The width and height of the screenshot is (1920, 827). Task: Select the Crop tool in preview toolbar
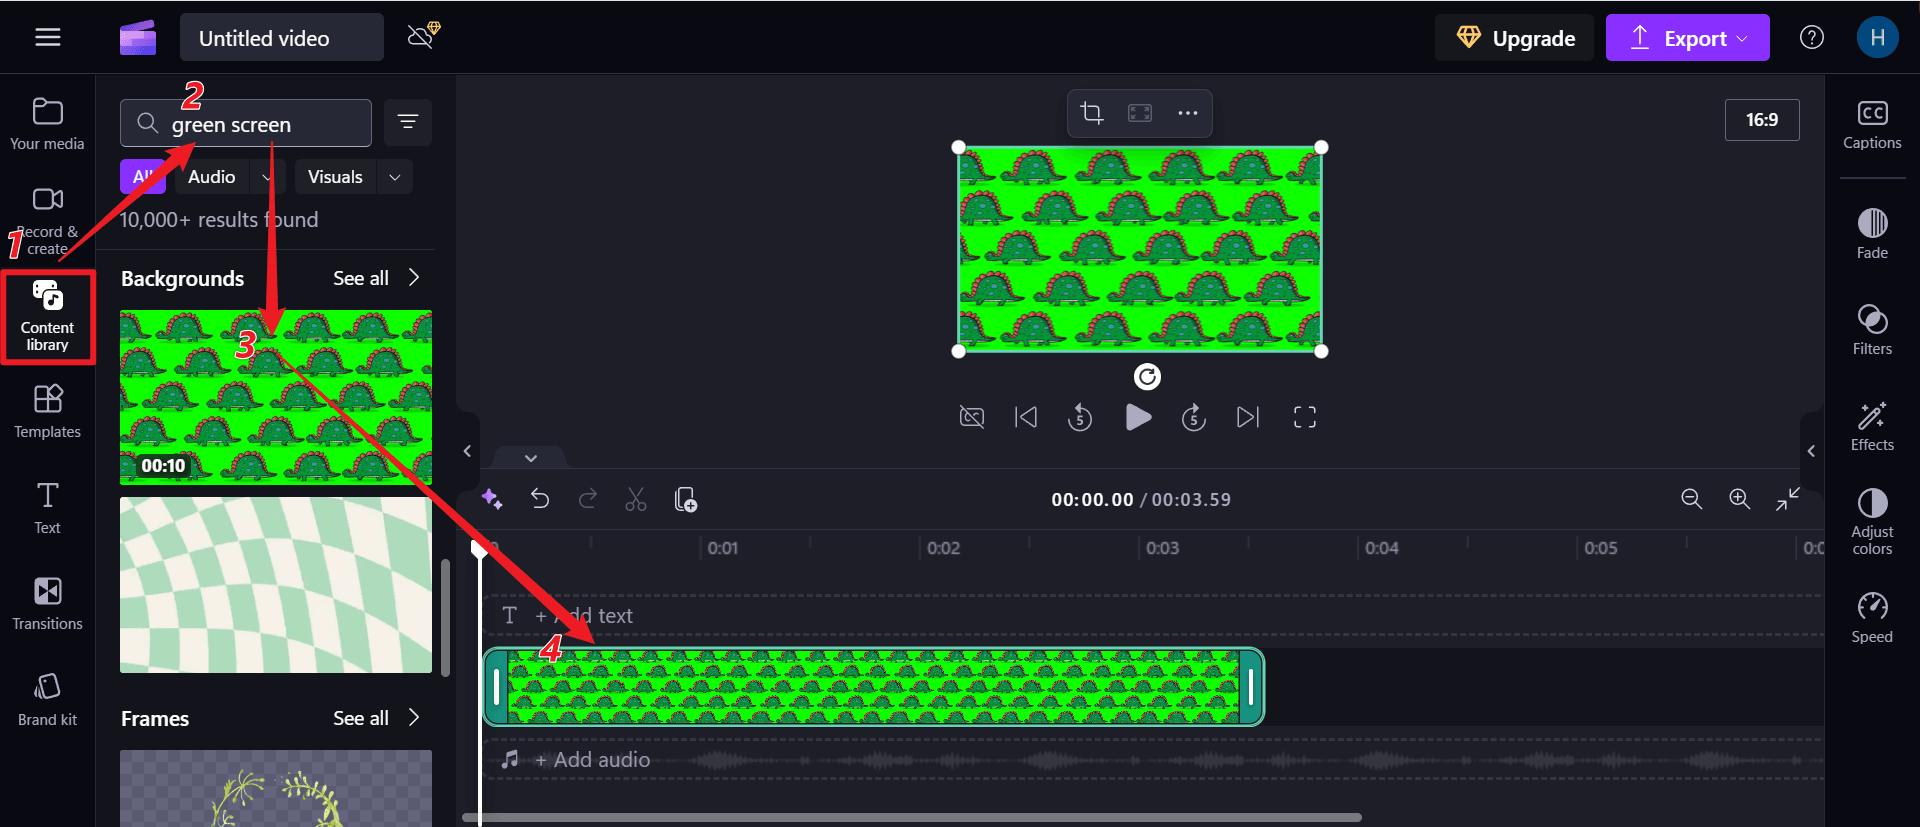[x=1092, y=113]
